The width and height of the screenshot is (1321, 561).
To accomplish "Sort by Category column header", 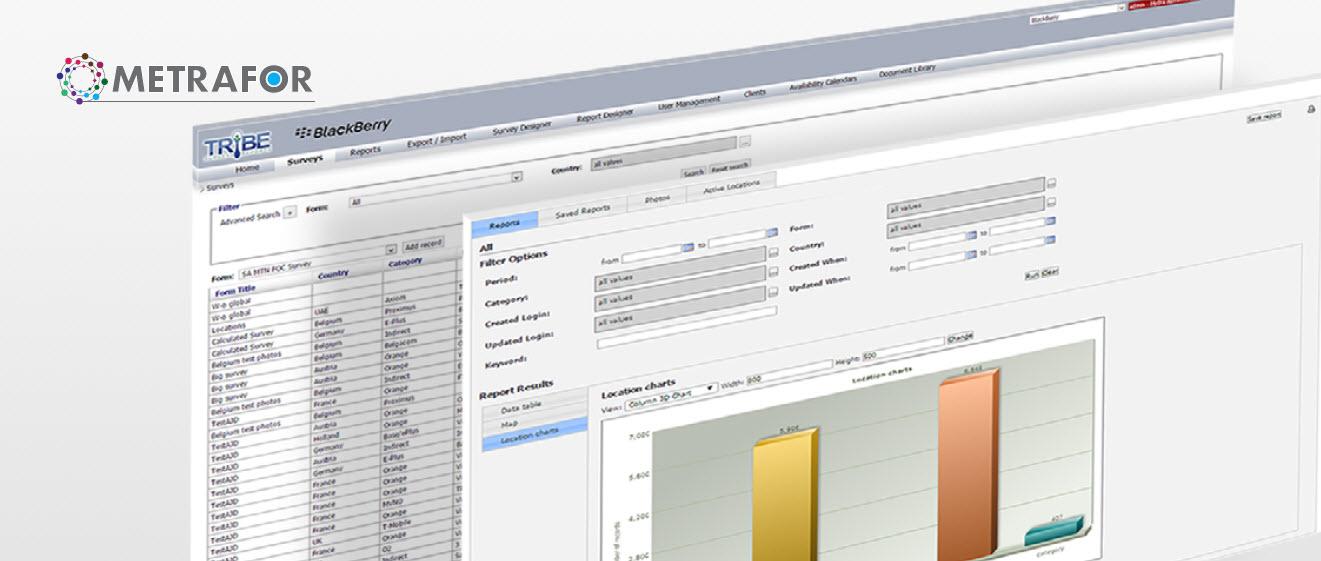I will tap(405, 263).
